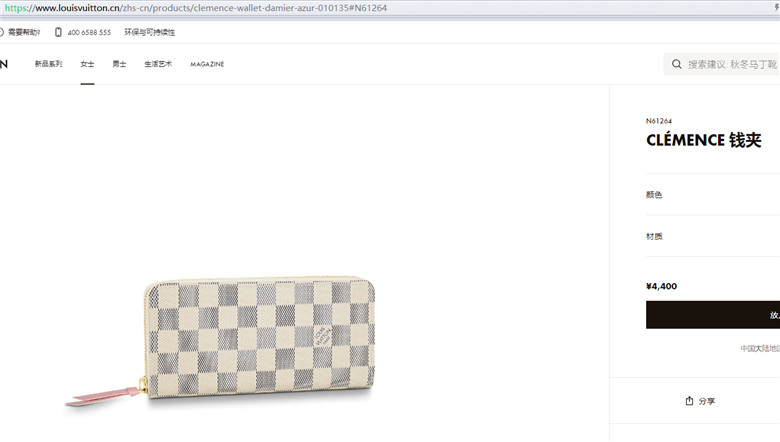
Task: Open the 生活艺术 menu
Action: pos(158,64)
